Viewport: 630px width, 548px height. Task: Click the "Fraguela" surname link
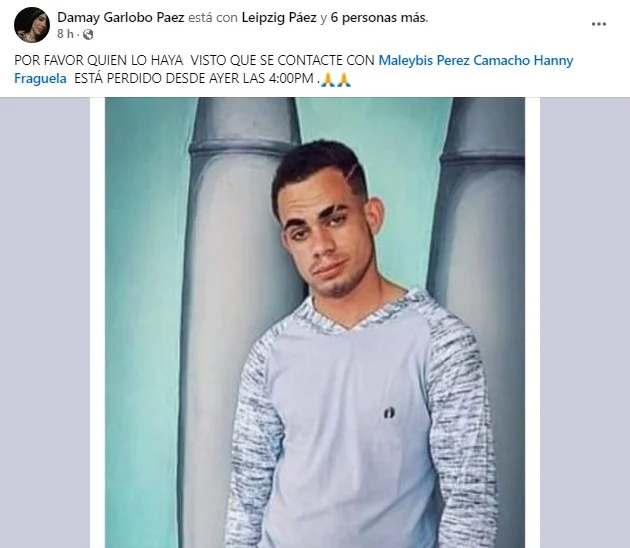(x=40, y=78)
